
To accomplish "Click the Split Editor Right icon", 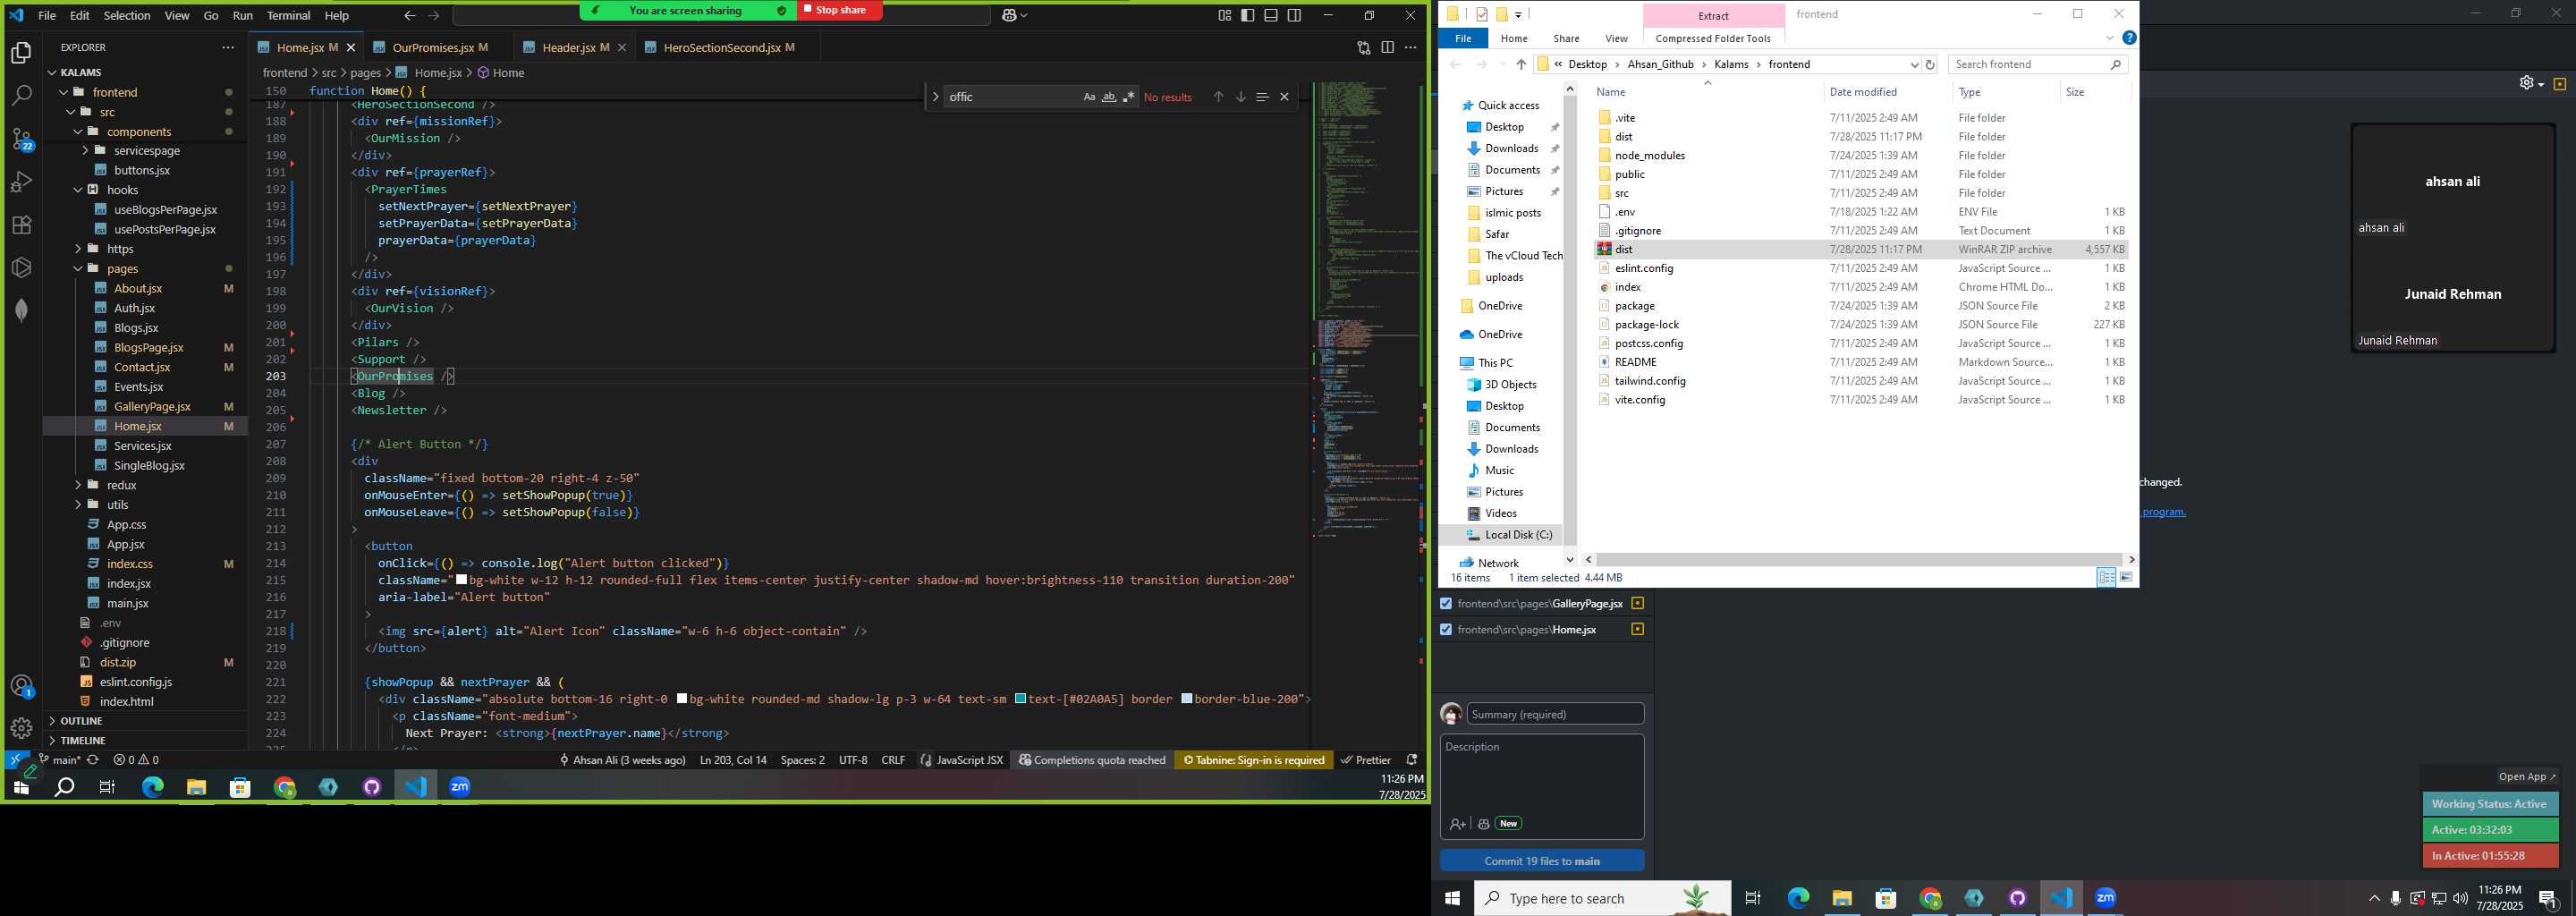I will pyautogui.click(x=1387, y=47).
